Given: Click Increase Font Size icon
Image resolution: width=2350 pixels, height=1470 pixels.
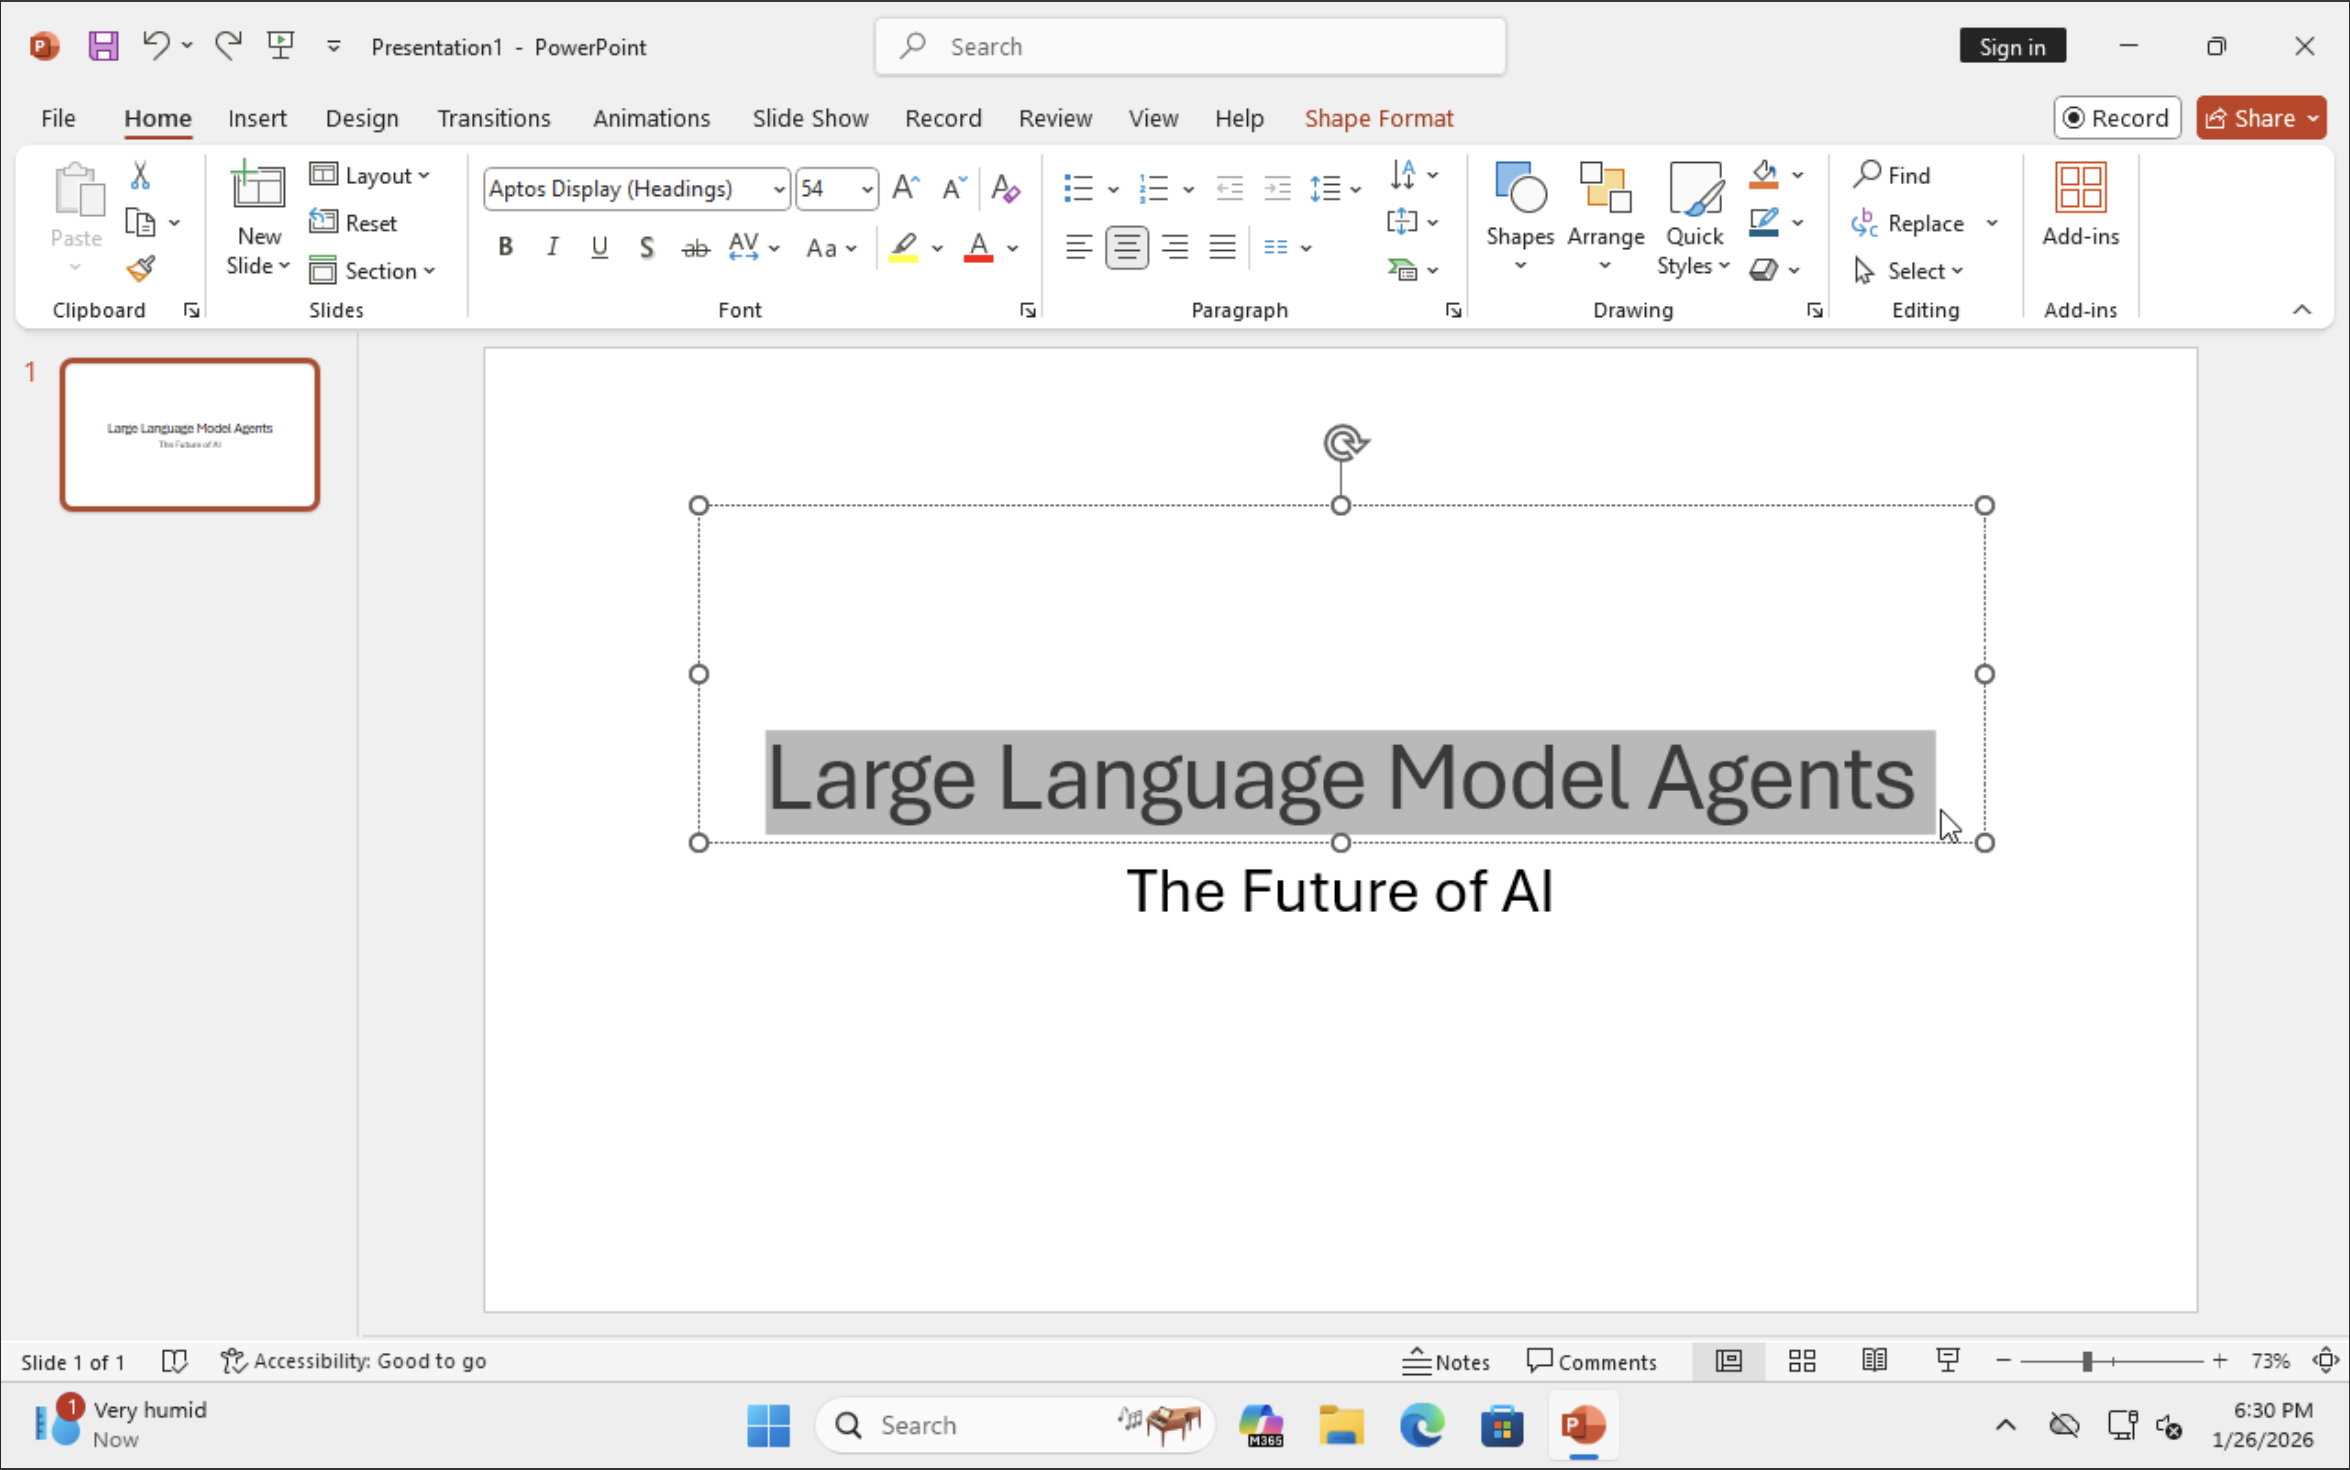Looking at the screenshot, I should 905,188.
